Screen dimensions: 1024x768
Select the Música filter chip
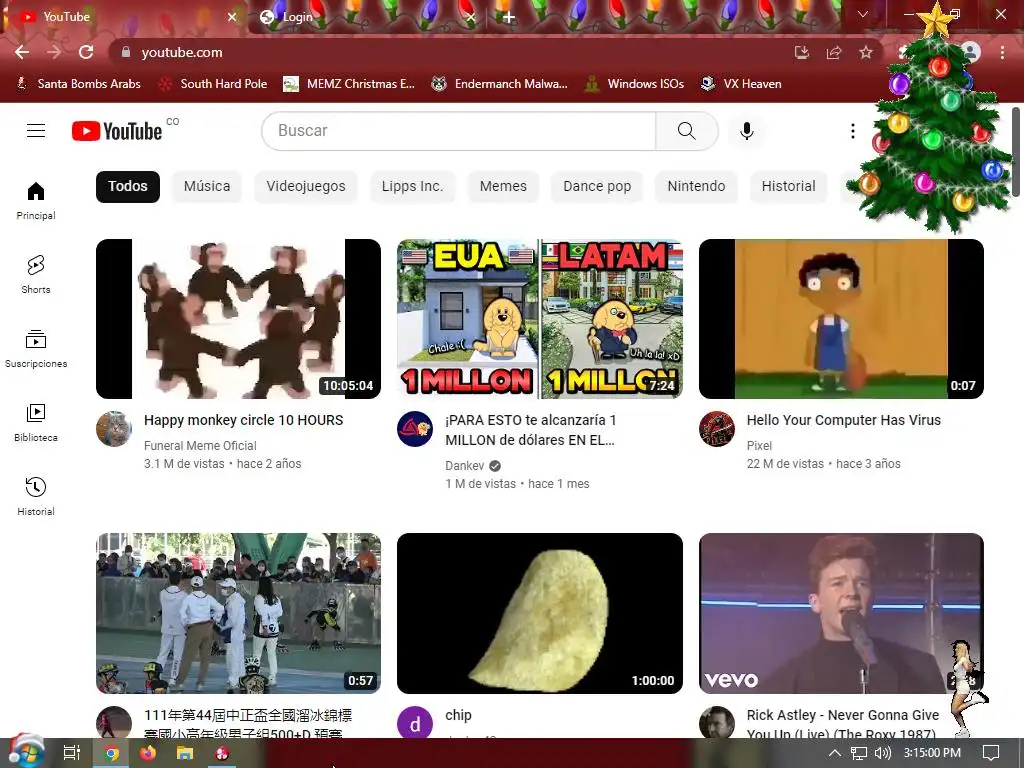point(207,186)
